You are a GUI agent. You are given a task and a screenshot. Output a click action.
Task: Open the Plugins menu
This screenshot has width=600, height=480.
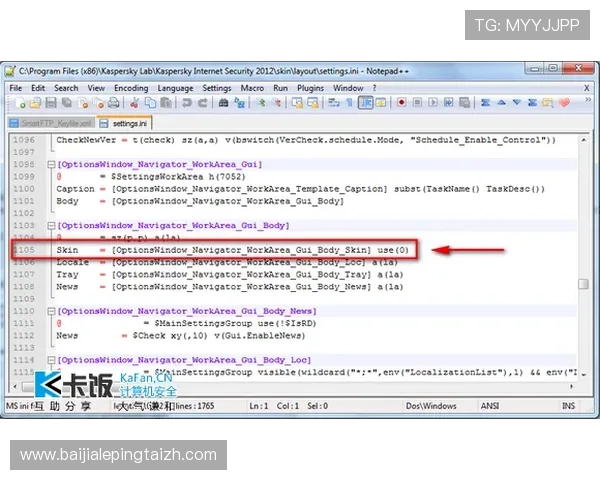pos(311,88)
